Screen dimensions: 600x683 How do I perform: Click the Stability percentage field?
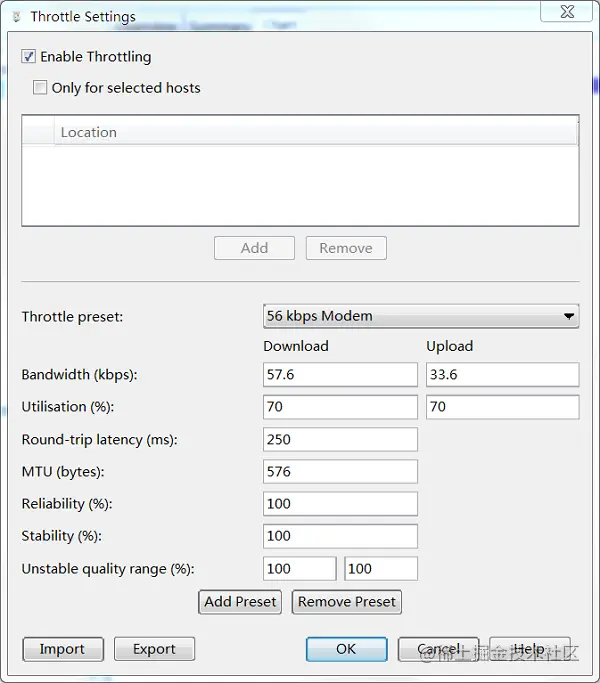(340, 536)
